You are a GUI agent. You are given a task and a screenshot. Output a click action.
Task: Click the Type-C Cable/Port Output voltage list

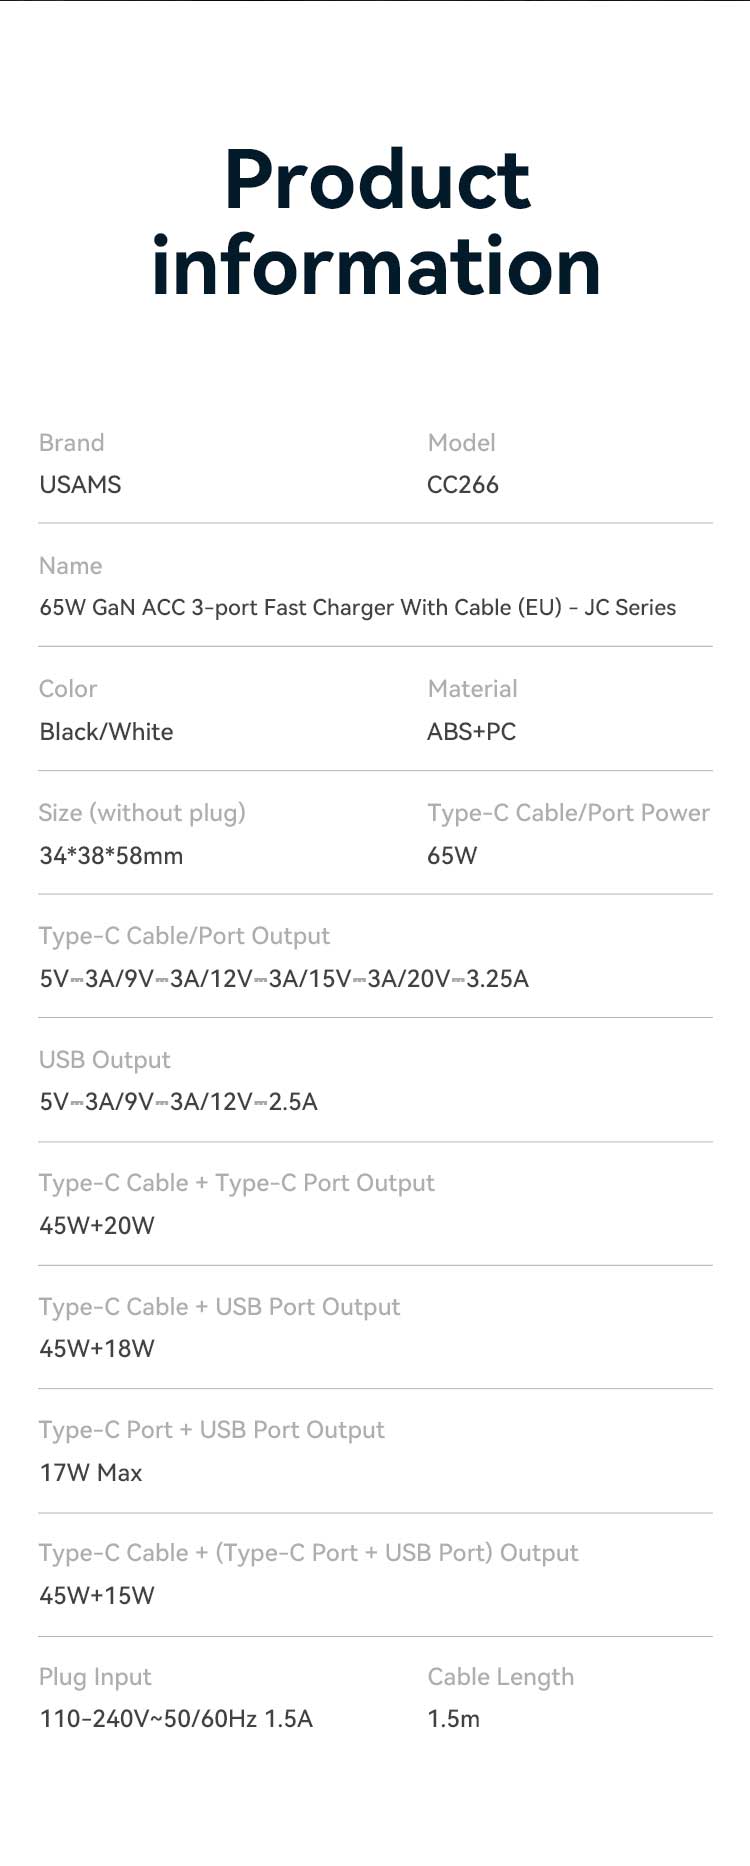284,979
